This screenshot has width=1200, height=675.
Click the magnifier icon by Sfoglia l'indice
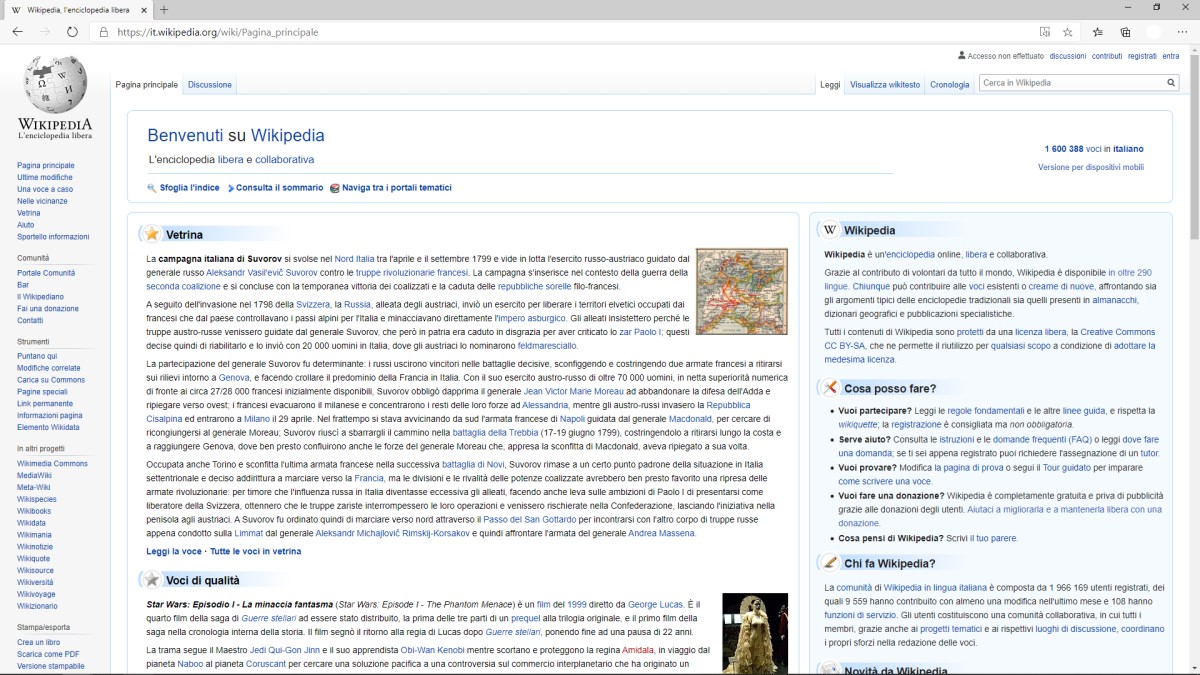[x=152, y=188]
